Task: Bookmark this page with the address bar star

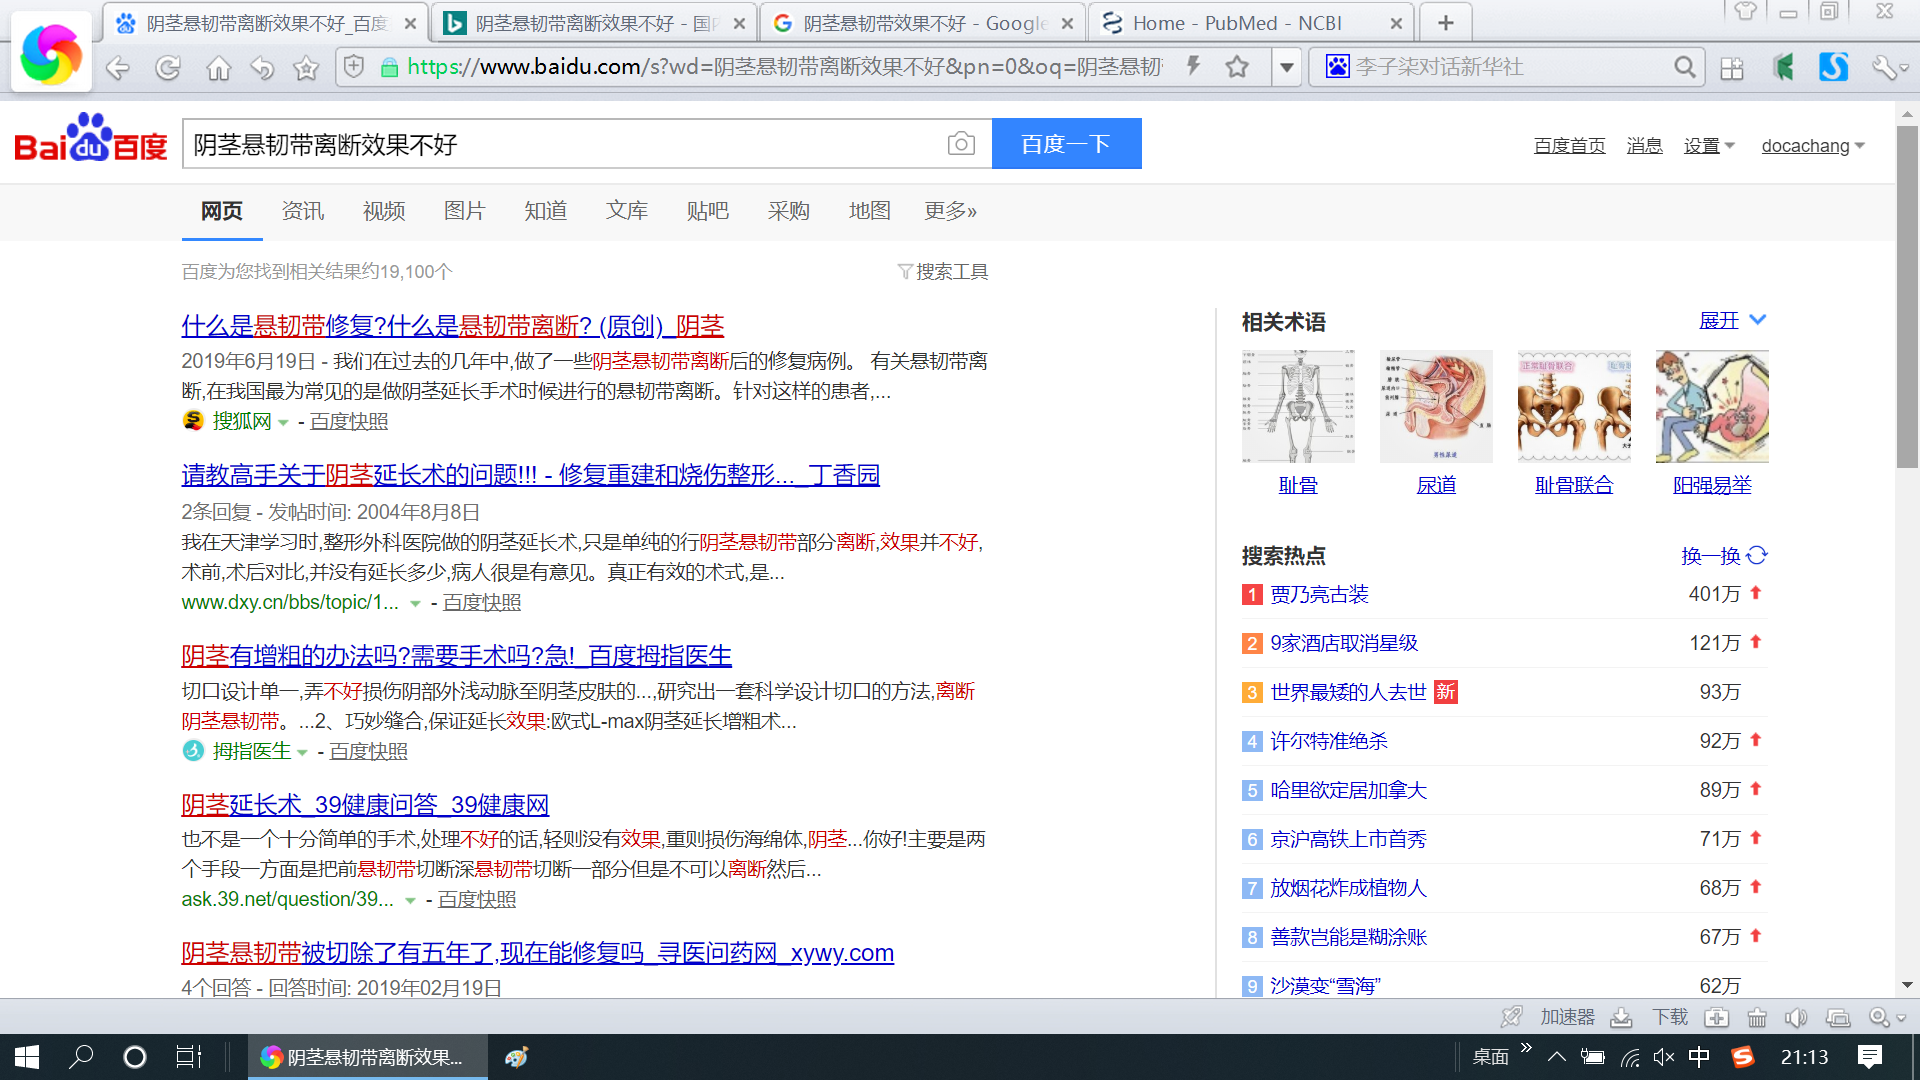Action: (x=1237, y=67)
